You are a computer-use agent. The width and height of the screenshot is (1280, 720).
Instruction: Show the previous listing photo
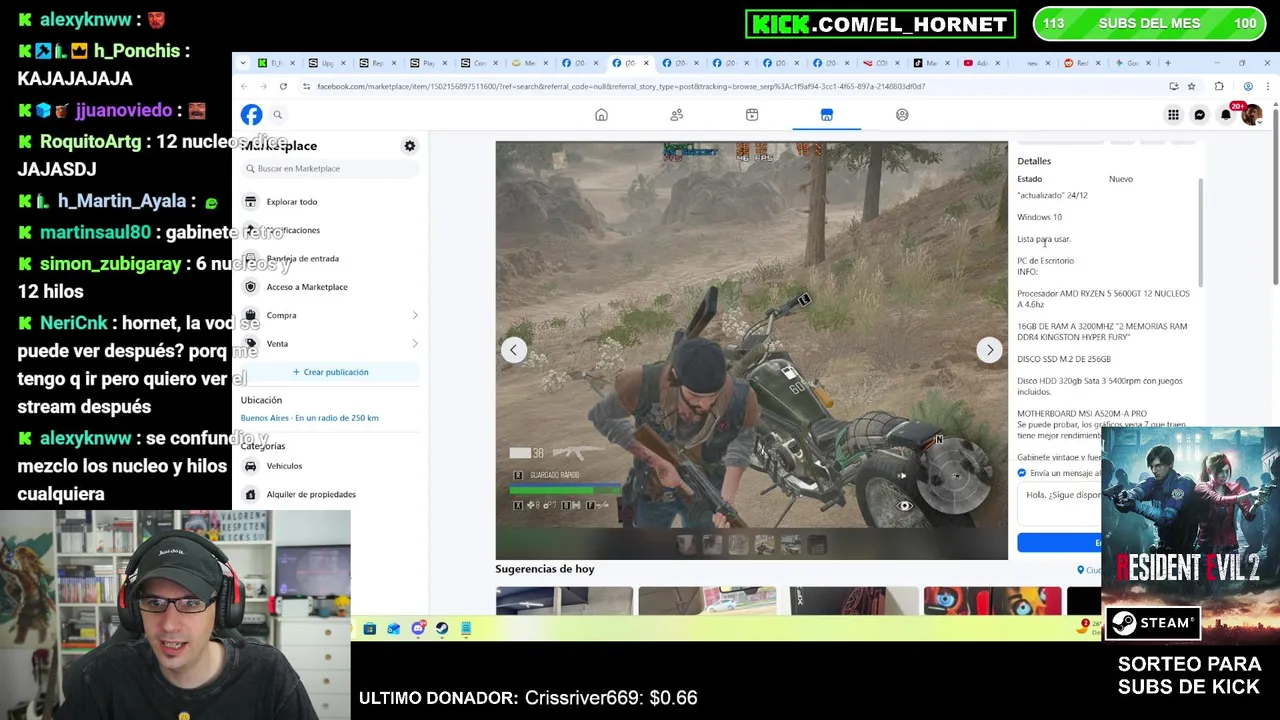click(514, 350)
